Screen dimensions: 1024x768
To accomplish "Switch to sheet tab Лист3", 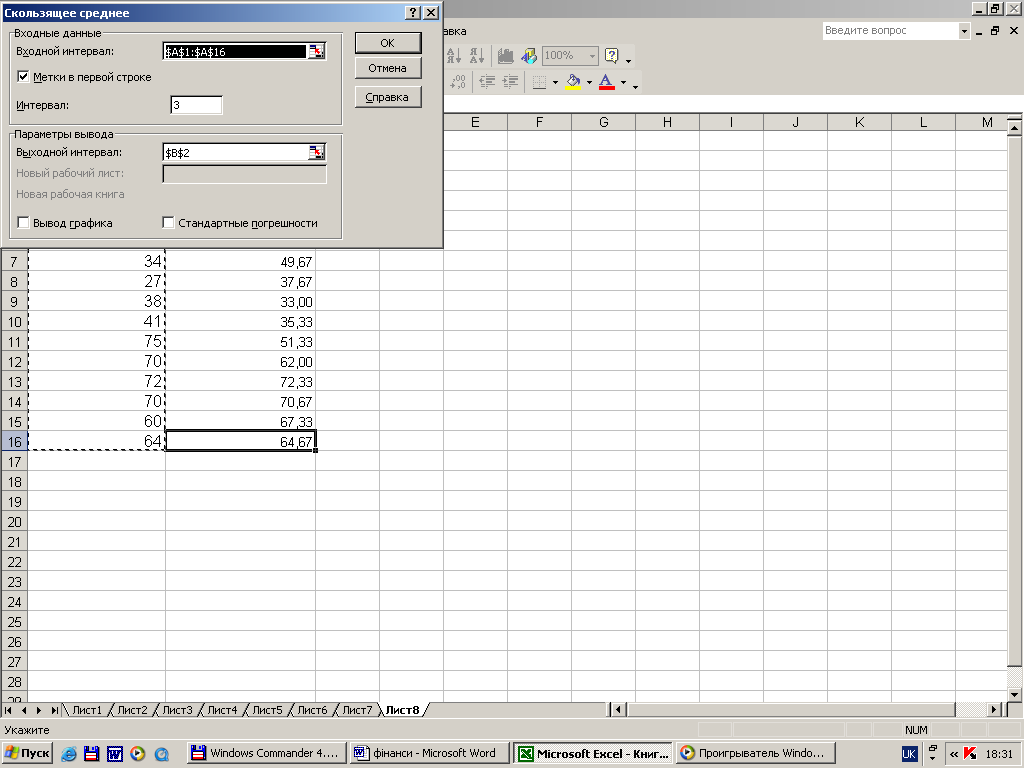I will [177, 710].
